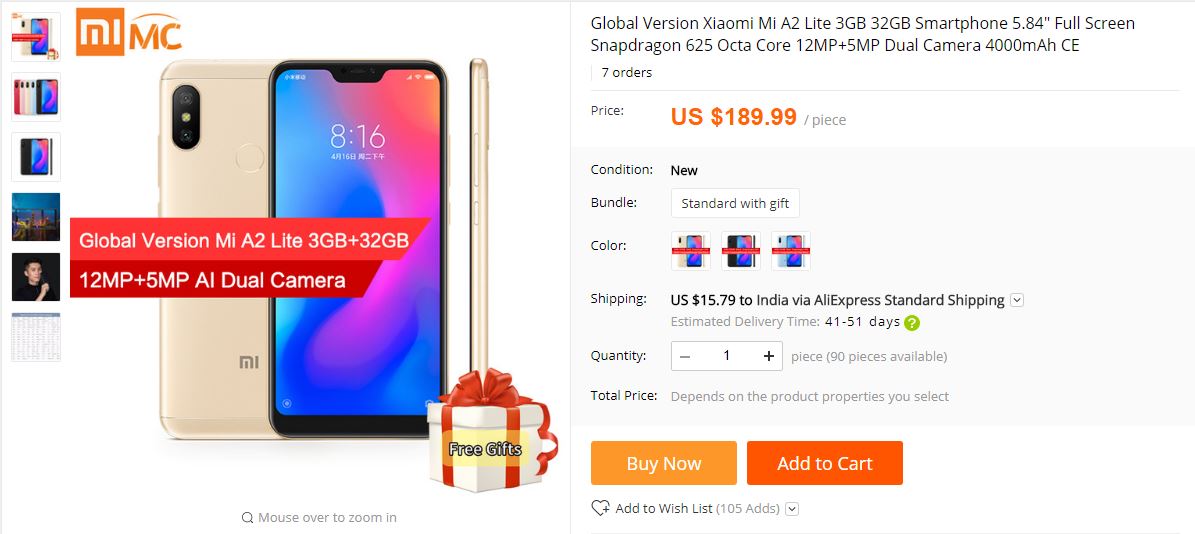Expand the shipping method dropdown arrow
Image resolution: width=1195 pixels, height=534 pixels.
click(1017, 300)
